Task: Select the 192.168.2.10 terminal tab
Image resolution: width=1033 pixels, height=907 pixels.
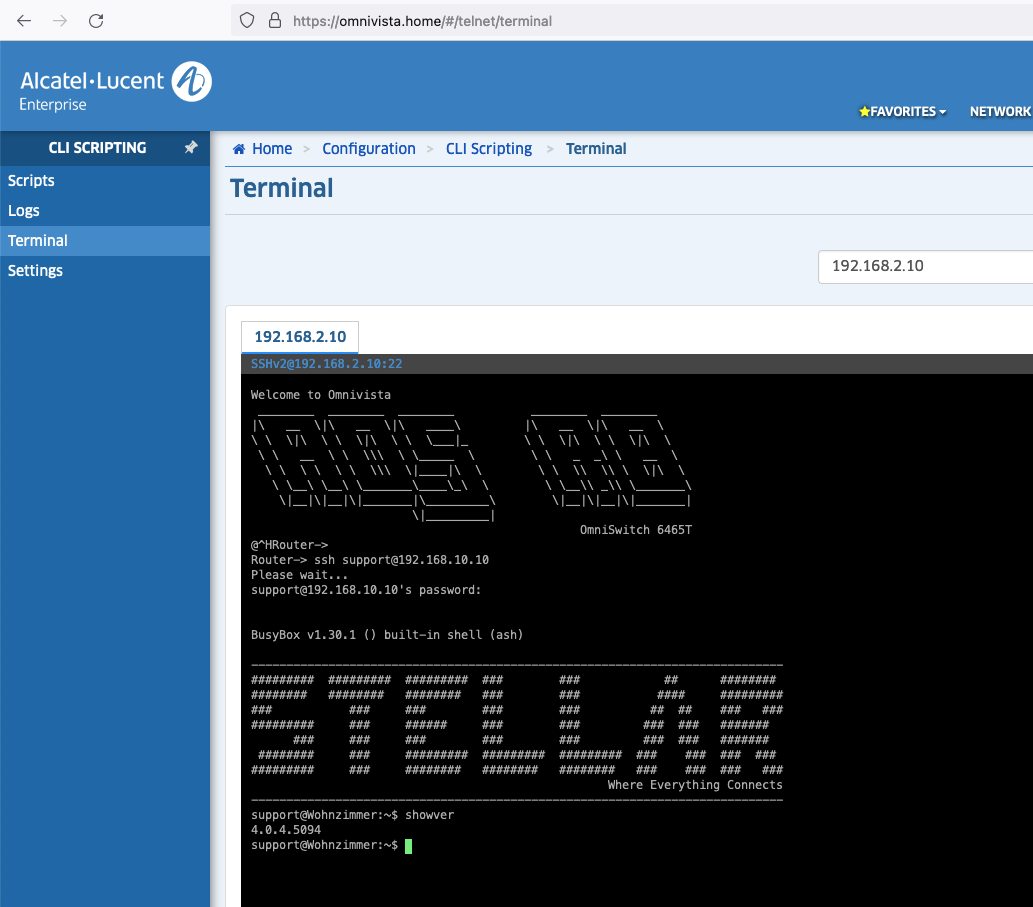Action: point(300,337)
